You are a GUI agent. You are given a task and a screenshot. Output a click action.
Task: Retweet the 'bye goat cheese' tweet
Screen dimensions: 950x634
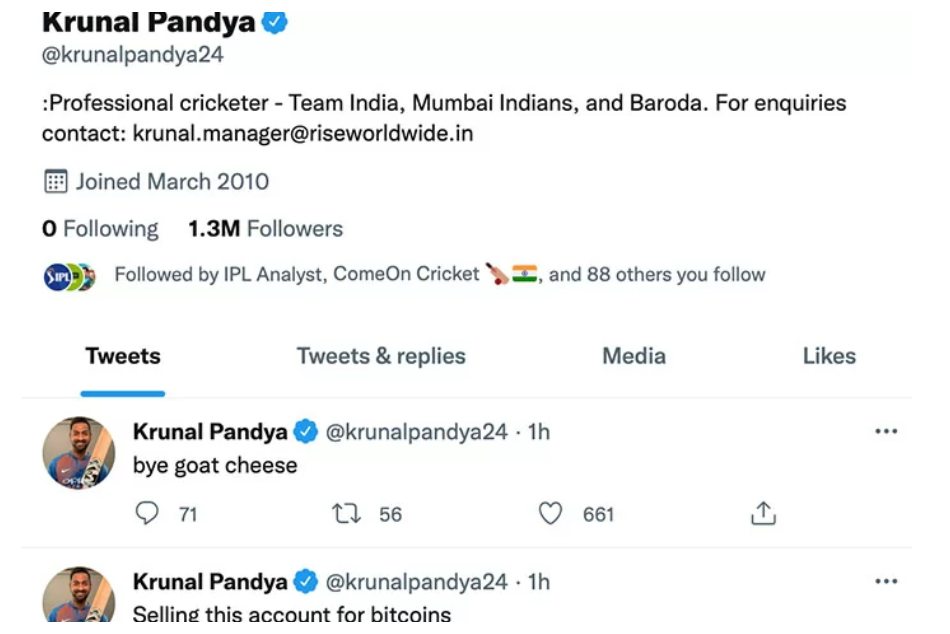click(x=345, y=514)
